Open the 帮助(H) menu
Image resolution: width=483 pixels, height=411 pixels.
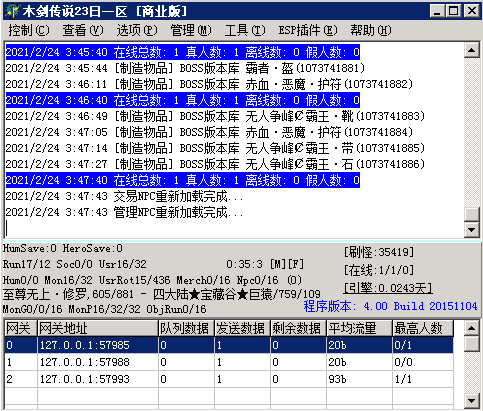point(371,30)
